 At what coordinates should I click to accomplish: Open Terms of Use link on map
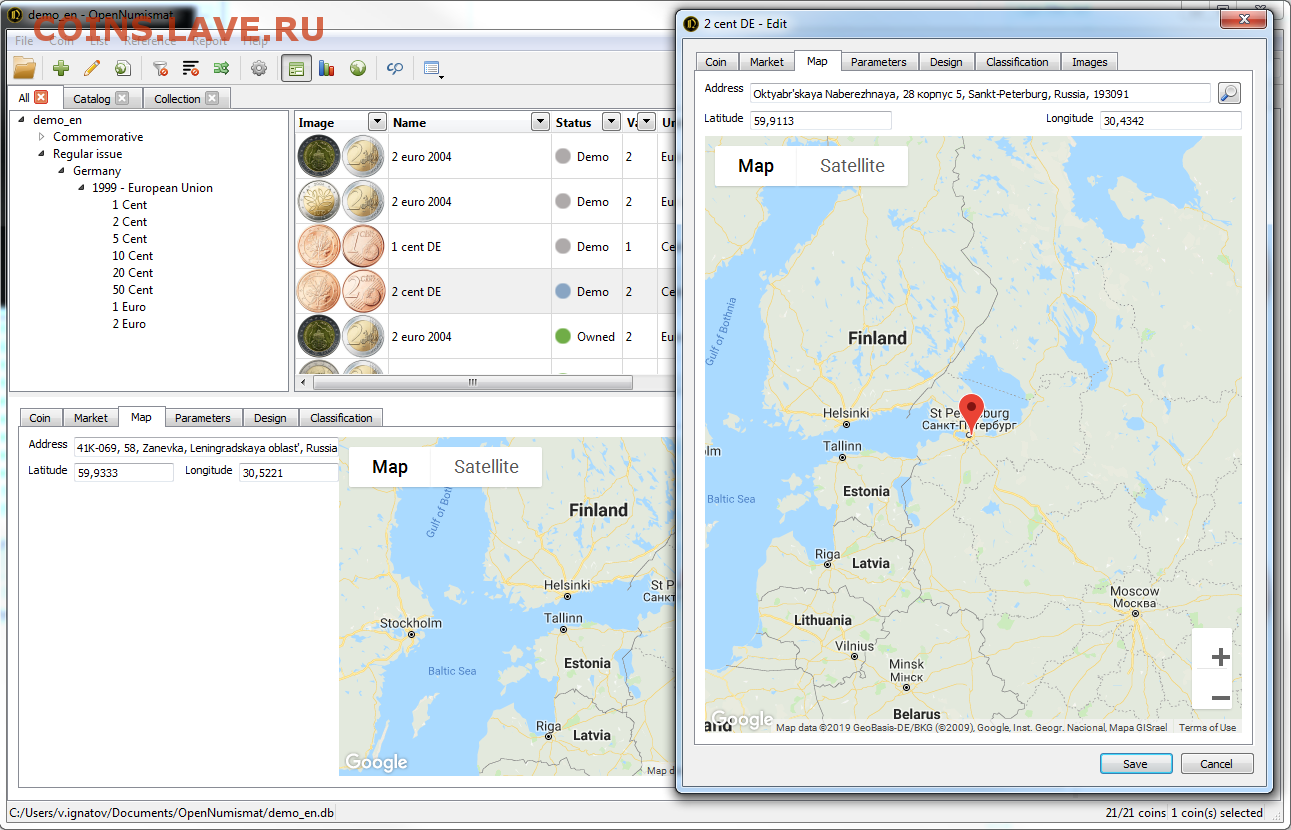tap(1207, 728)
